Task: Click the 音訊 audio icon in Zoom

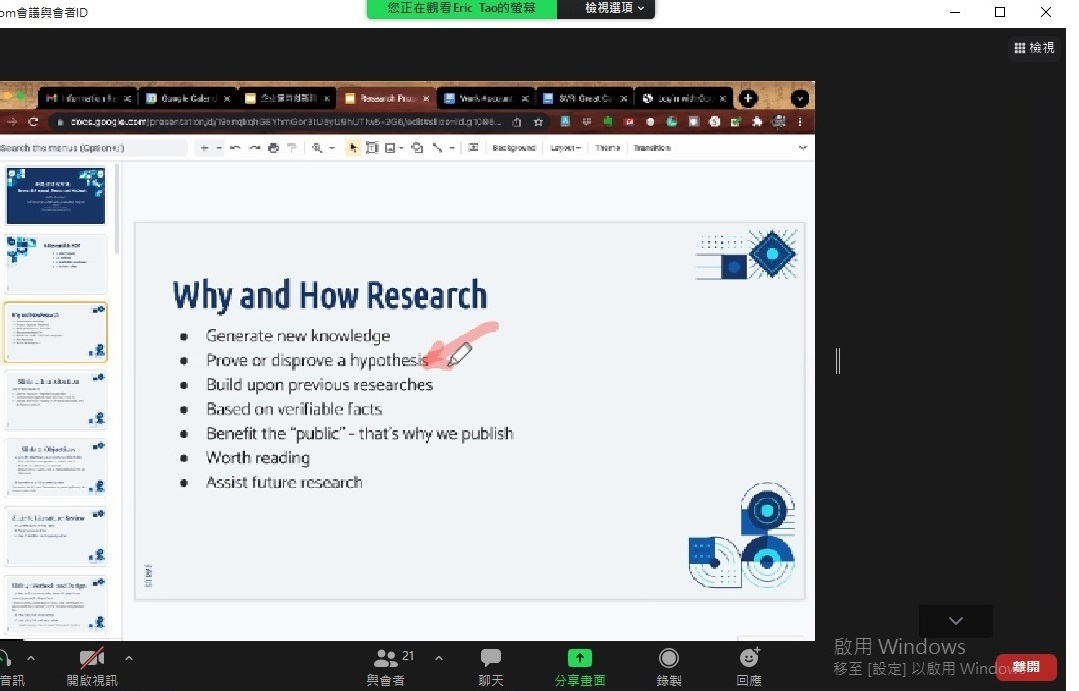Action: coord(6,658)
